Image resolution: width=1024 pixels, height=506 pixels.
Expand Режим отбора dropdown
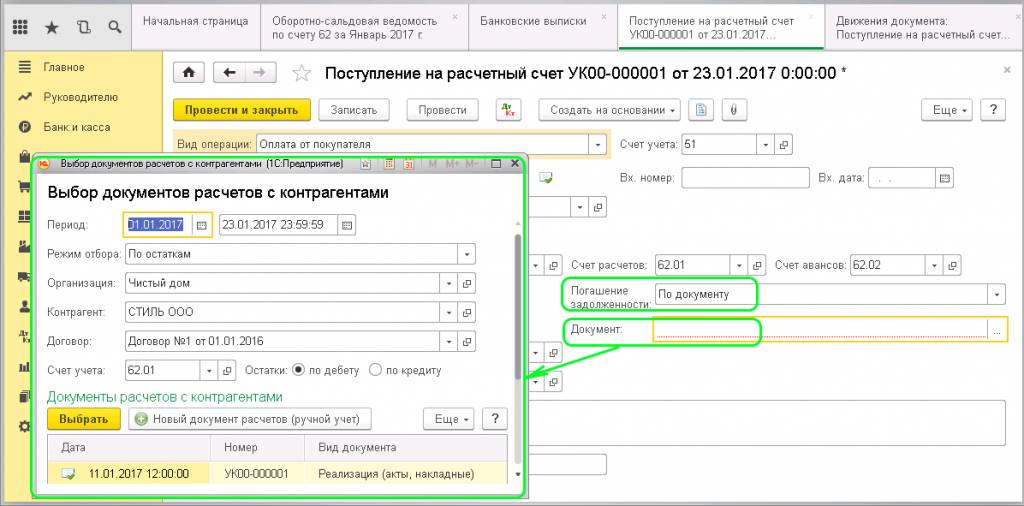point(467,254)
